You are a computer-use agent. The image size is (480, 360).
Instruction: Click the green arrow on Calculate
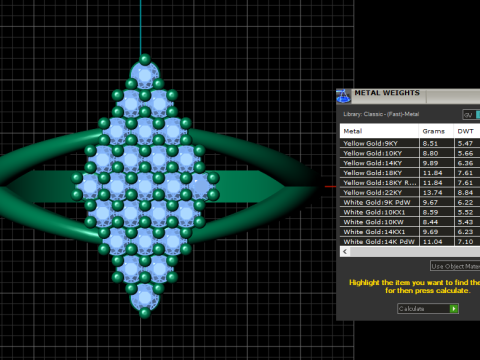[454, 309]
